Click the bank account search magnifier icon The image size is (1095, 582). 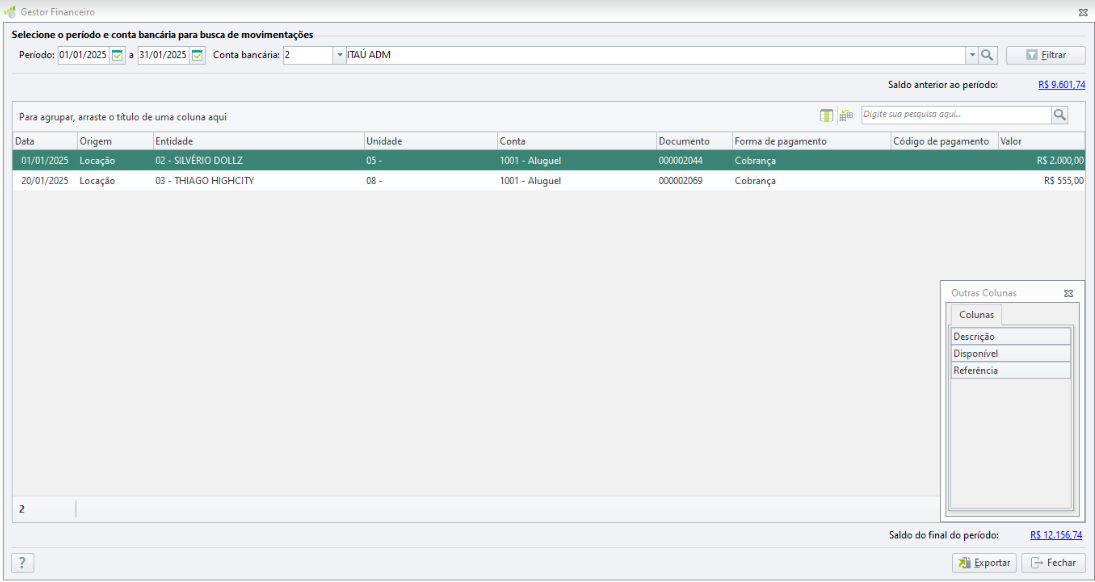(x=987, y=55)
